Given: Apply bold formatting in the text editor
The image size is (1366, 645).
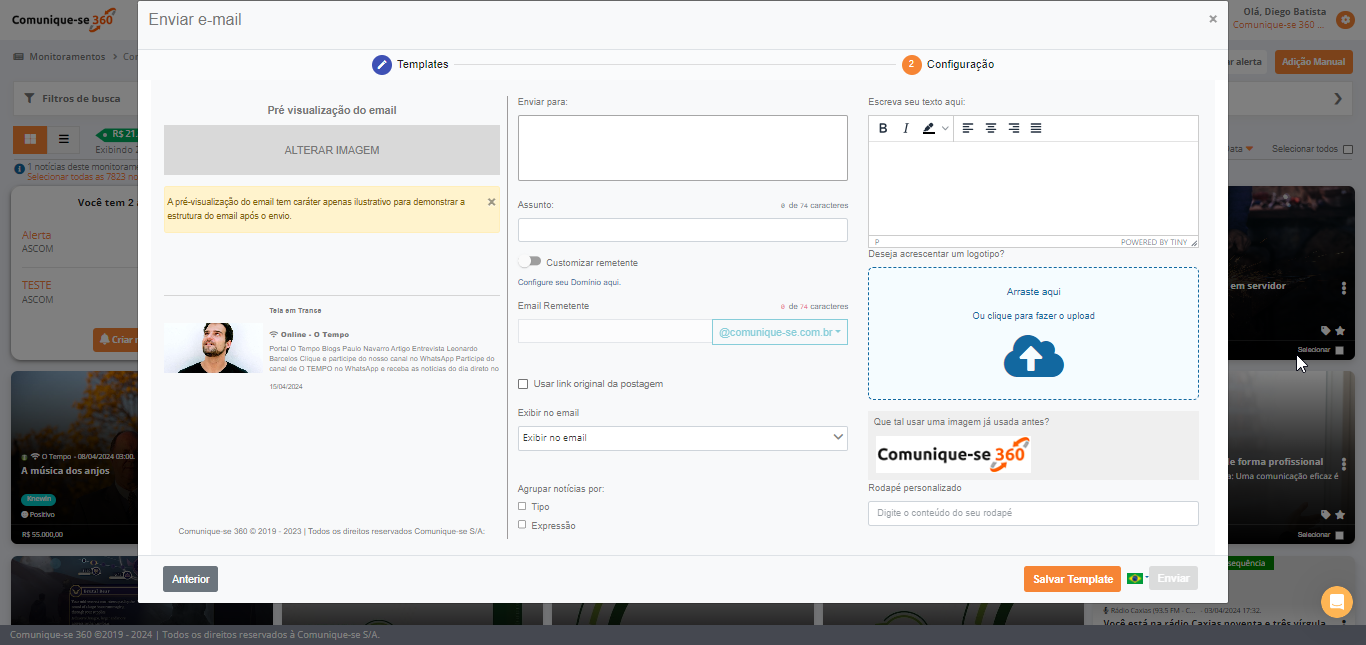Looking at the screenshot, I should (x=883, y=128).
